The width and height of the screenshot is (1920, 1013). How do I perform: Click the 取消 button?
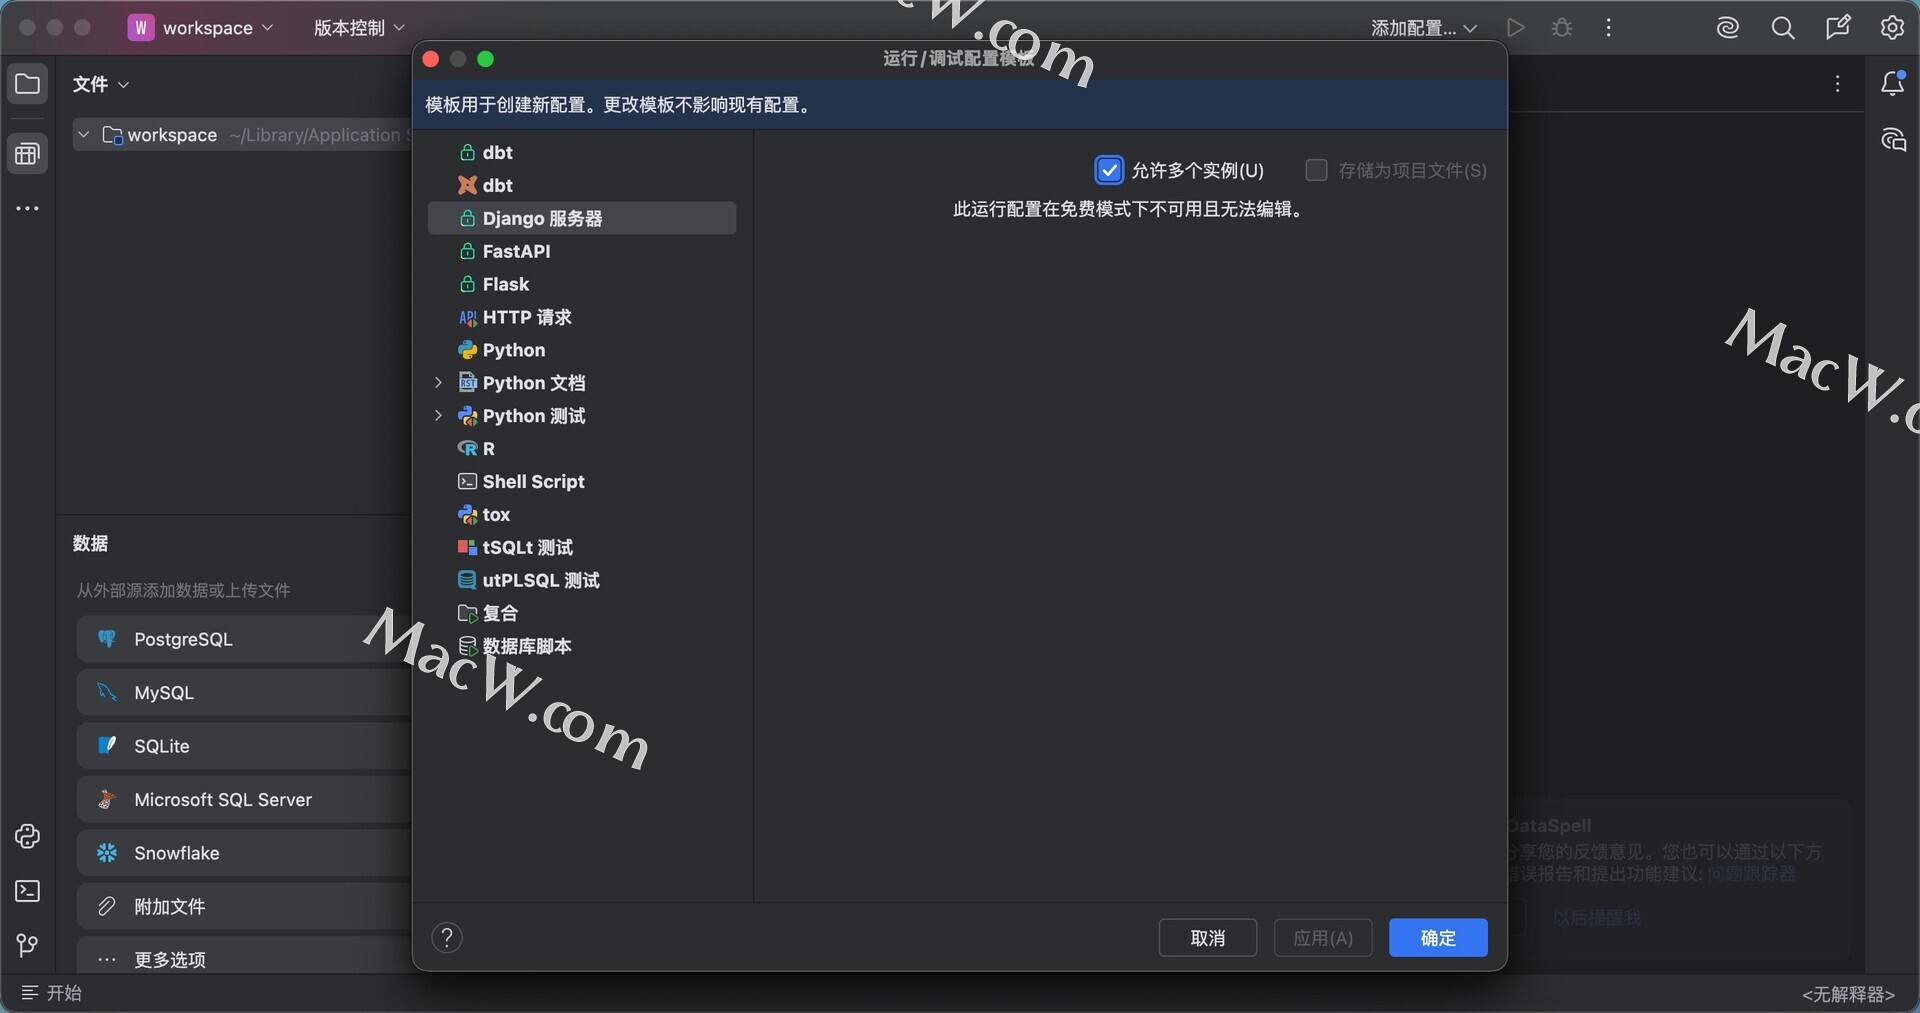pyautogui.click(x=1207, y=938)
